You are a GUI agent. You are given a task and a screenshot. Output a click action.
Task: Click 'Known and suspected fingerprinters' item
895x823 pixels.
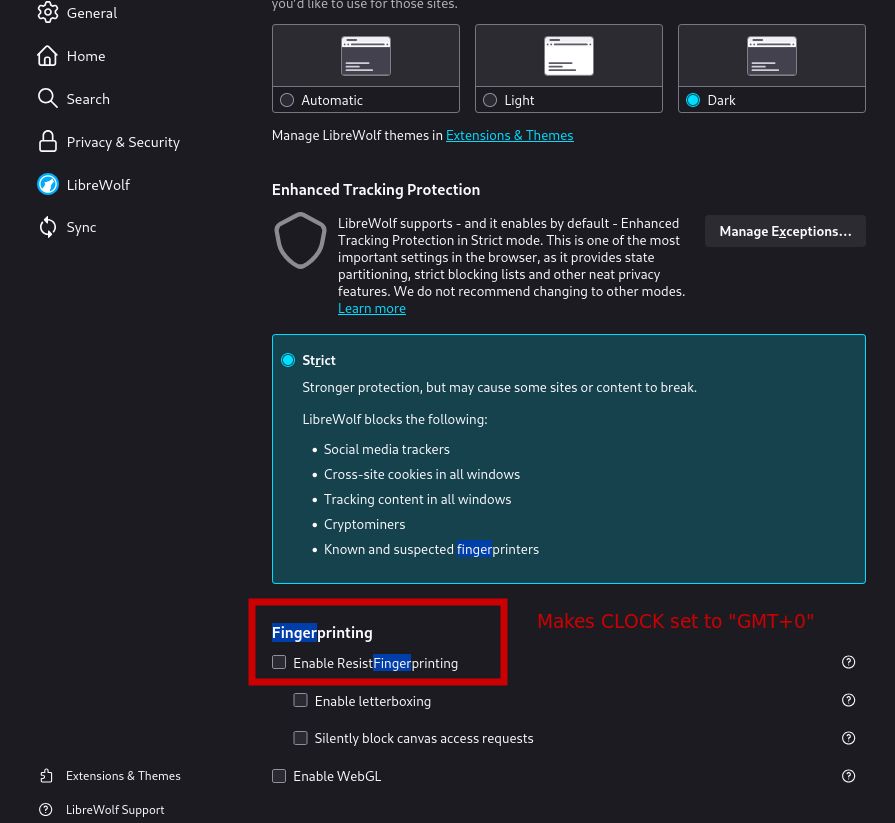pos(431,549)
